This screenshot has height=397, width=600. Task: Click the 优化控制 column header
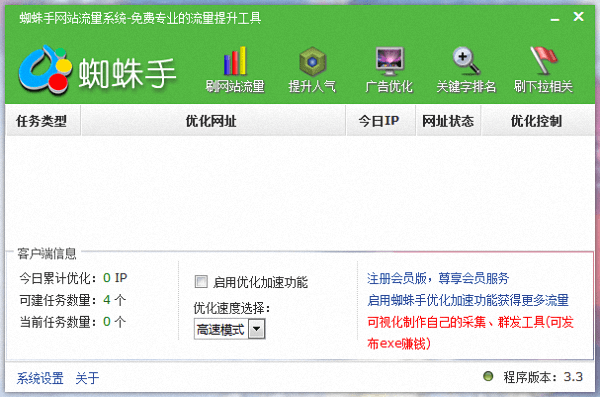(x=537, y=121)
